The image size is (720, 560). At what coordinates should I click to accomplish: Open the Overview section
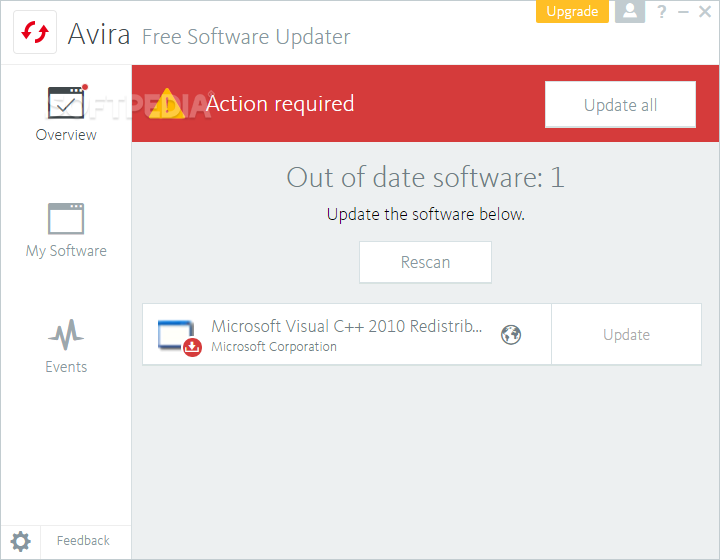click(x=66, y=113)
